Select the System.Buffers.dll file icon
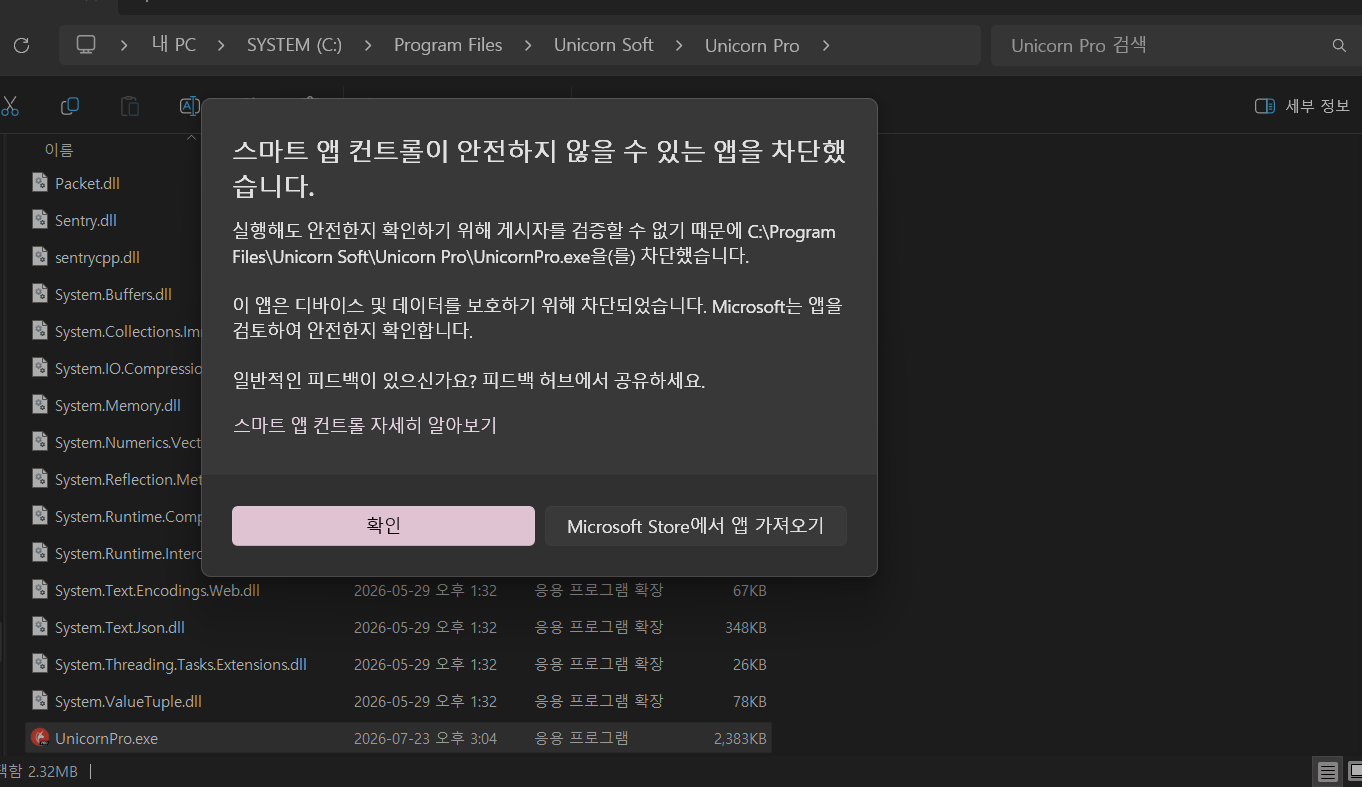1362x787 pixels. pyautogui.click(x=40, y=294)
